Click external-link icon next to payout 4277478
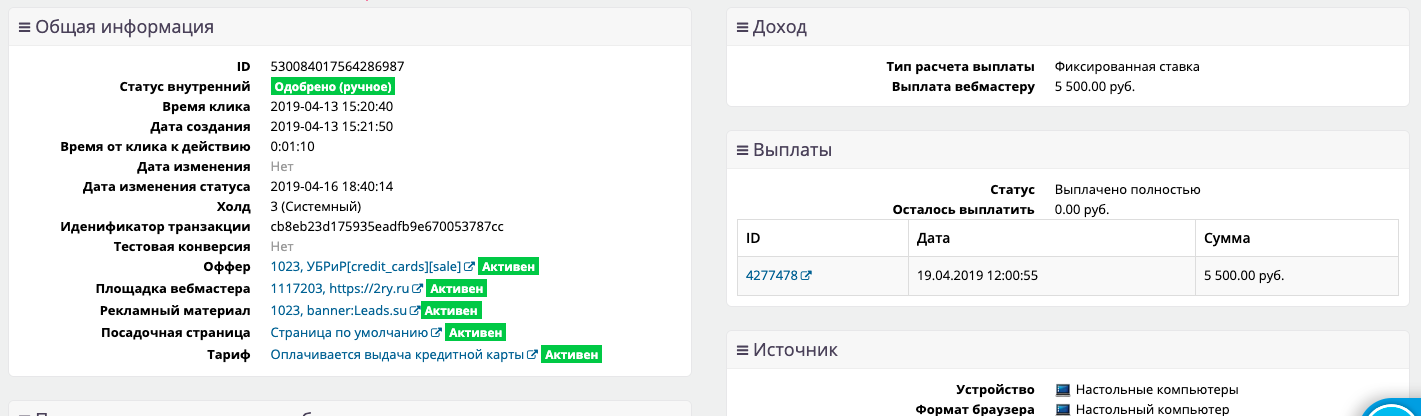Image resolution: width=1421 pixels, height=416 pixels. point(806,276)
